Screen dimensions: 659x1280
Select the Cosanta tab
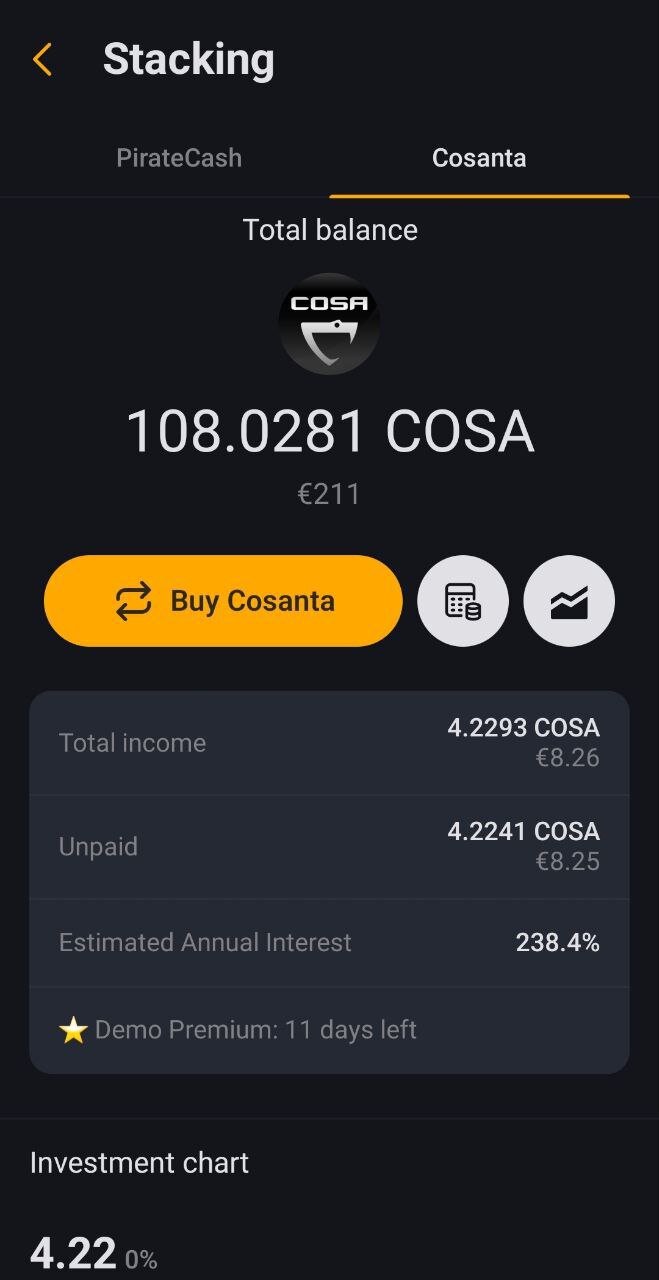click(x=479, y=158)
